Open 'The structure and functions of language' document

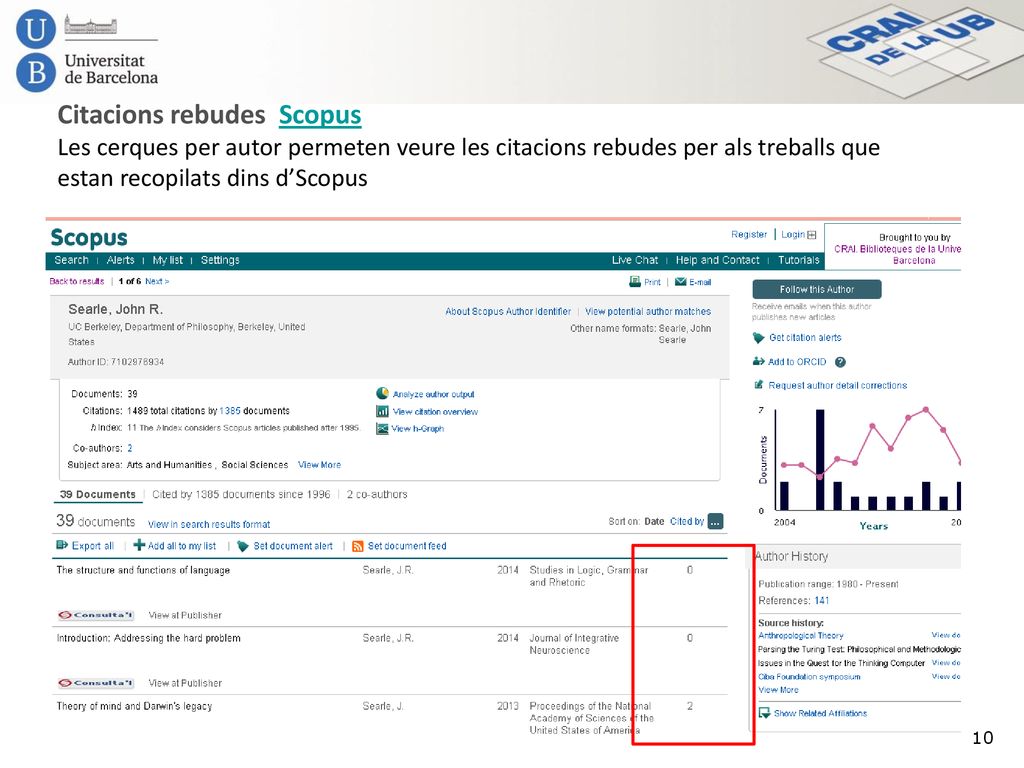[x=143, y=570]
